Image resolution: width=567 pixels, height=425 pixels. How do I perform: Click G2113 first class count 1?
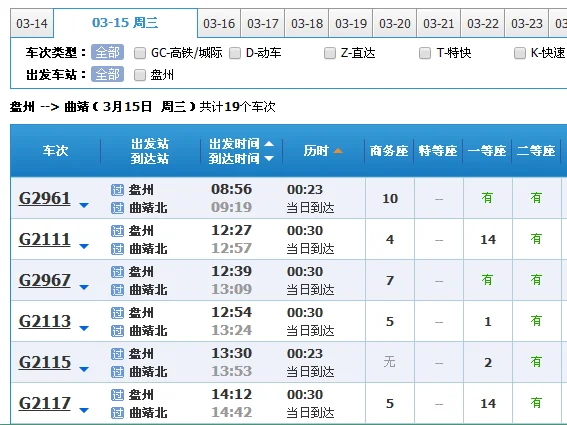click(x=488, y=322)
